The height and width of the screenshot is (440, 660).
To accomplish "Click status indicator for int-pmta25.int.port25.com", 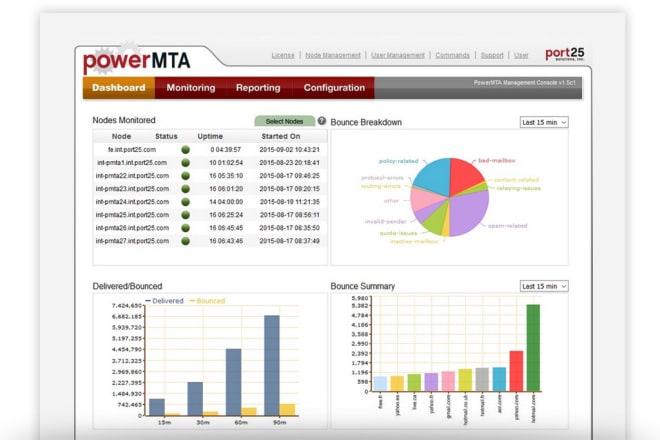I will click(185, 215).
